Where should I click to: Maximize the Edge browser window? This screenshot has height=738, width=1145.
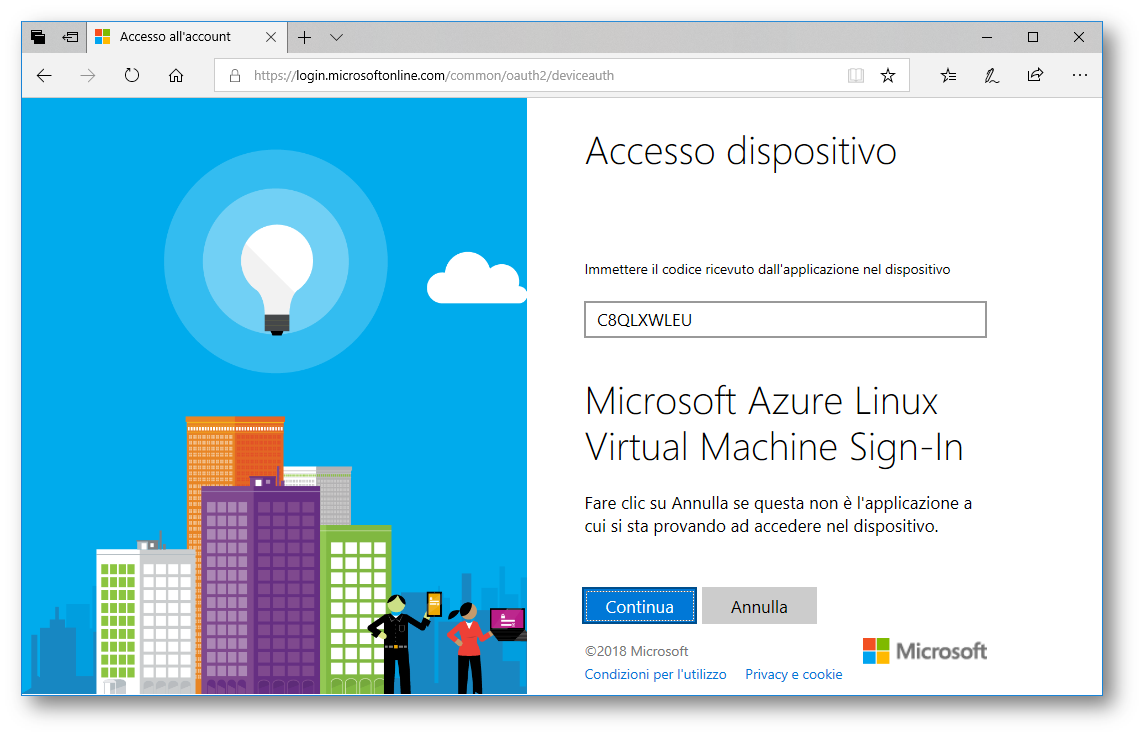tap(1033, 37)
